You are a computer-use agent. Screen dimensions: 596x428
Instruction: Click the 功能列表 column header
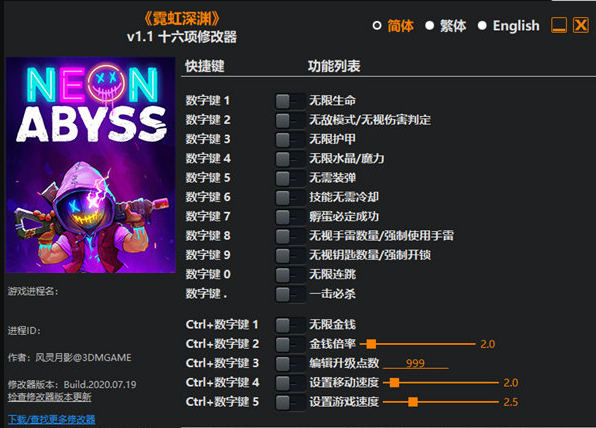pyautogui.click(x=334, y=66)
